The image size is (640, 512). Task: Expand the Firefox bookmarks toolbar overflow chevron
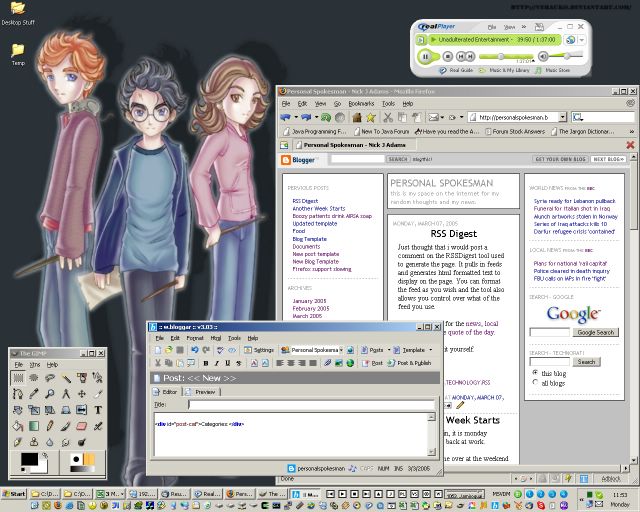631,131
